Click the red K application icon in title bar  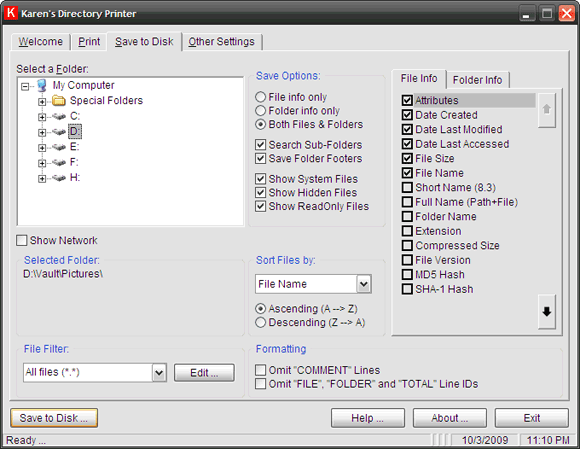[x=11, y=13]
